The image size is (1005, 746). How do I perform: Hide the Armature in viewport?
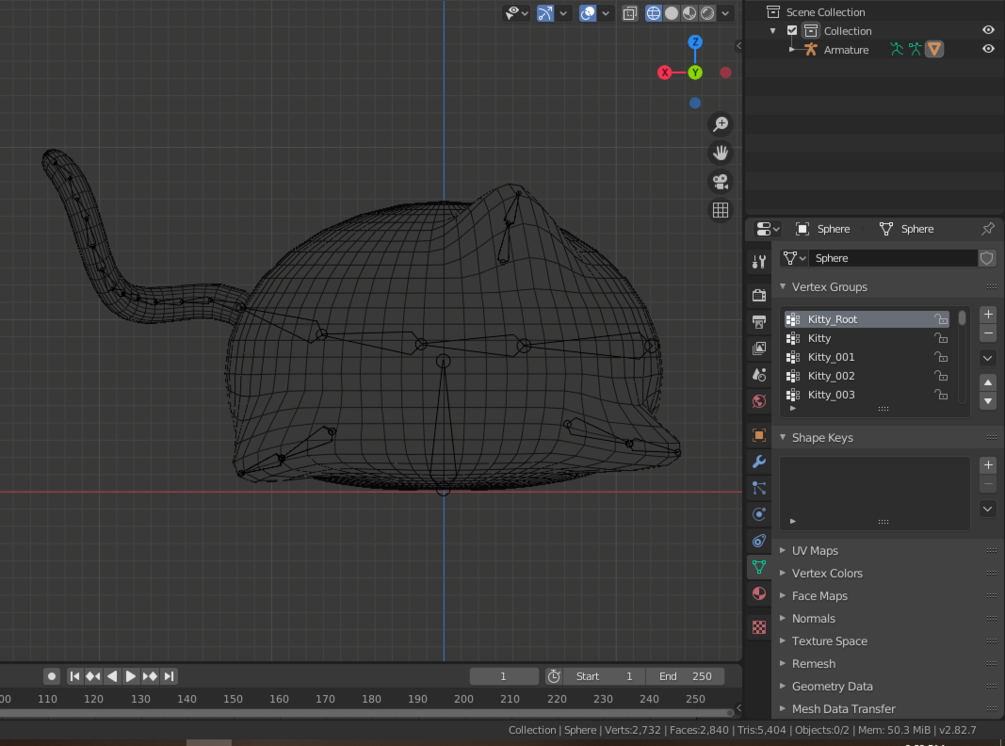988,49
